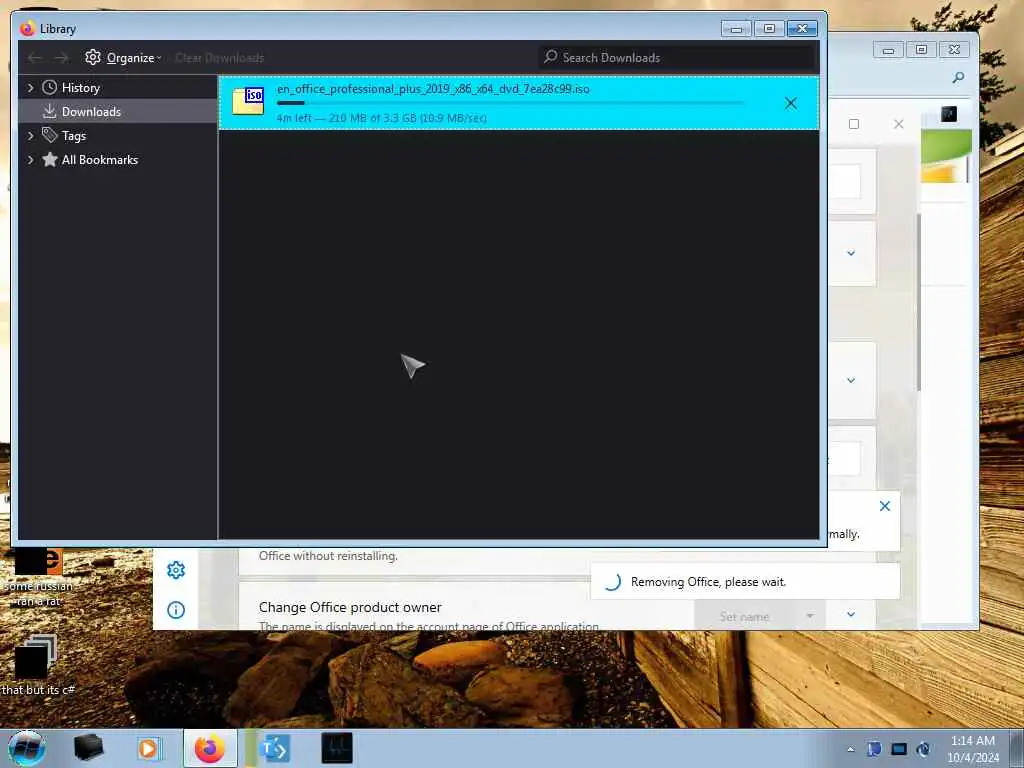The image size is (1024, 768).
Task: Click the Tags label icon
Action: point(50,135)
